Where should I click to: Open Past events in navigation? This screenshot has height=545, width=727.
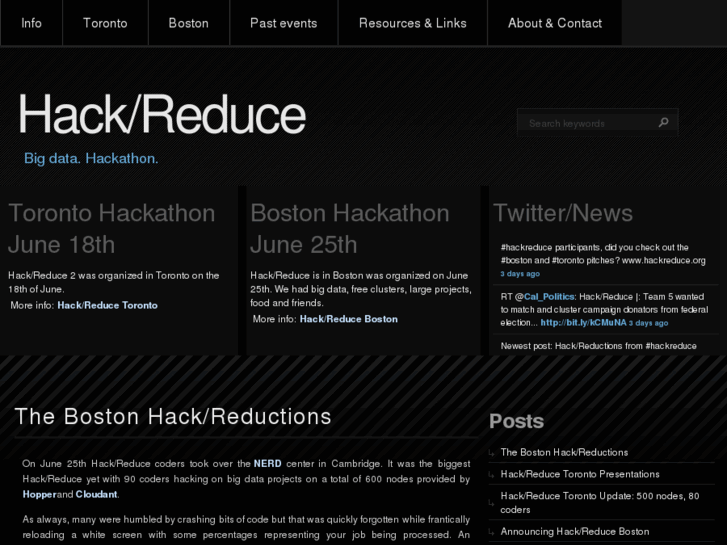[284, 23]
